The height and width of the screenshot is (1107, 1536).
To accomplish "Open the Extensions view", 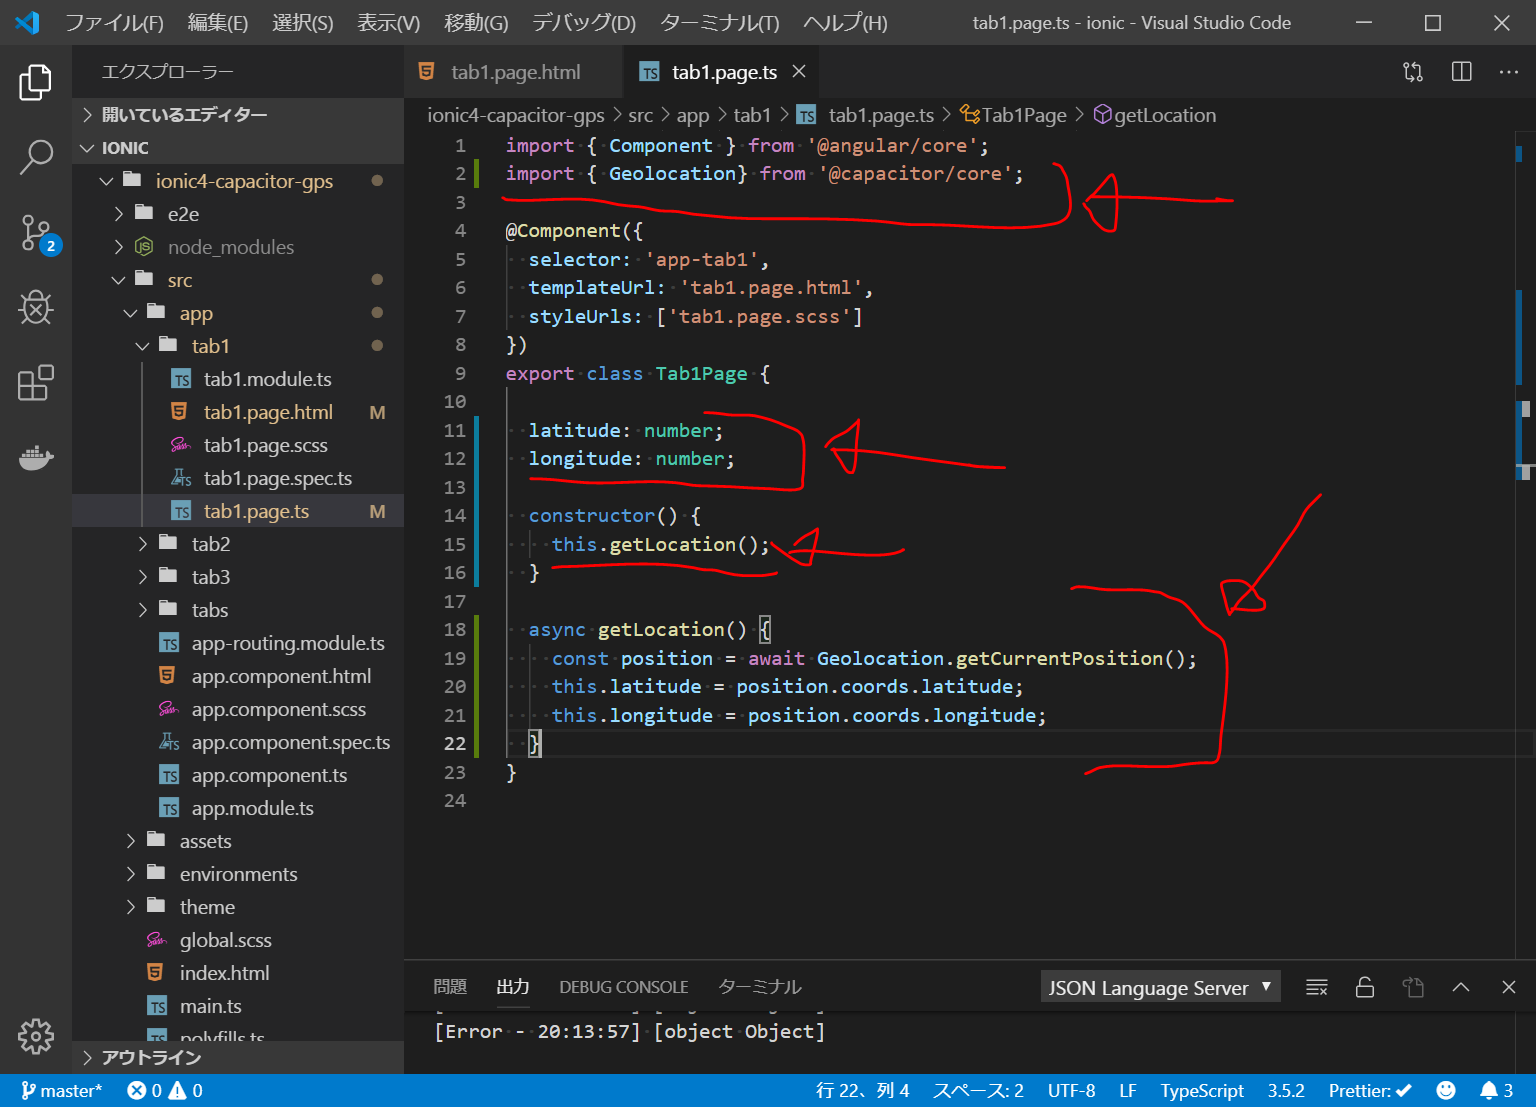I will pyautogui.click(x=36, y=383).
